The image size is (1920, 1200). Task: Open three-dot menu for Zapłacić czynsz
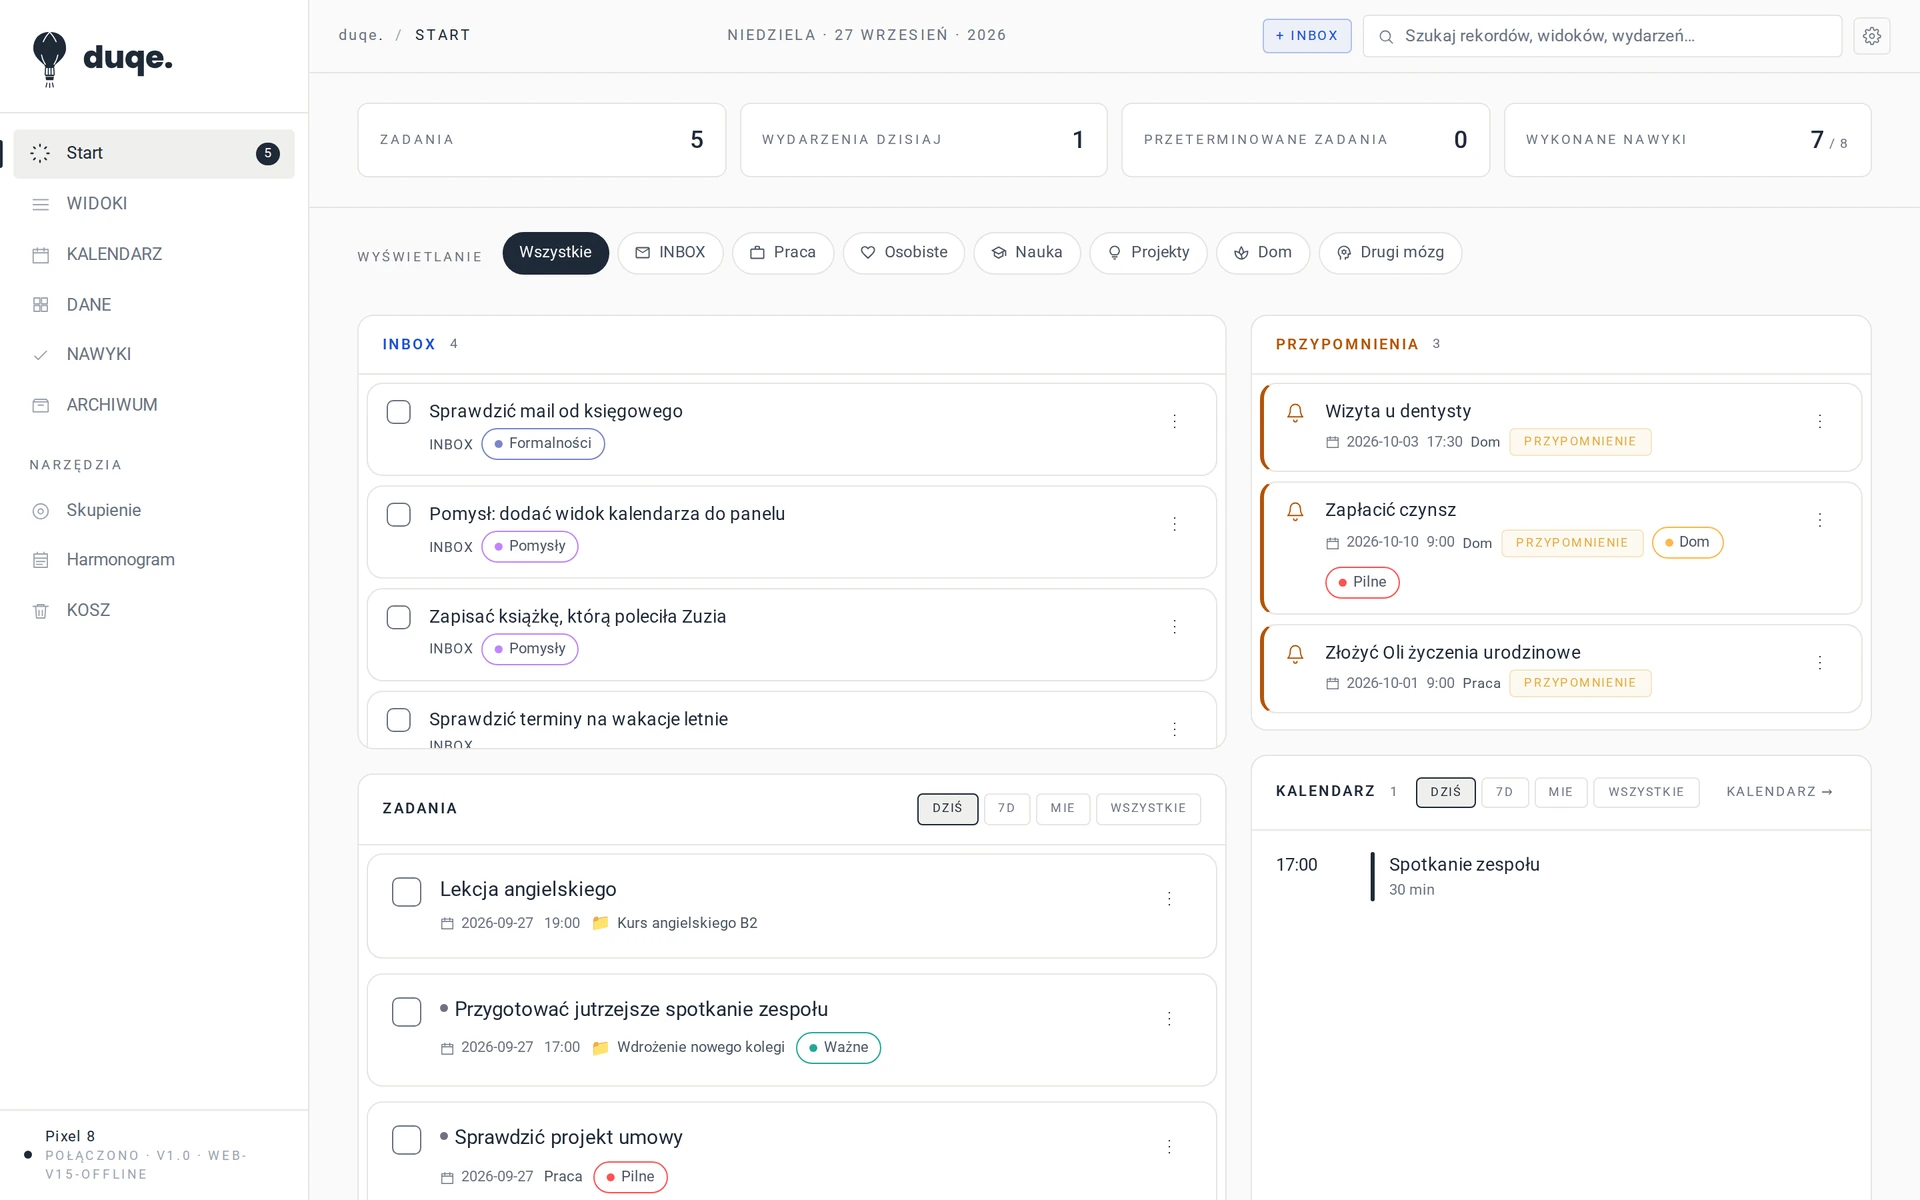[x=1820, y=520]
